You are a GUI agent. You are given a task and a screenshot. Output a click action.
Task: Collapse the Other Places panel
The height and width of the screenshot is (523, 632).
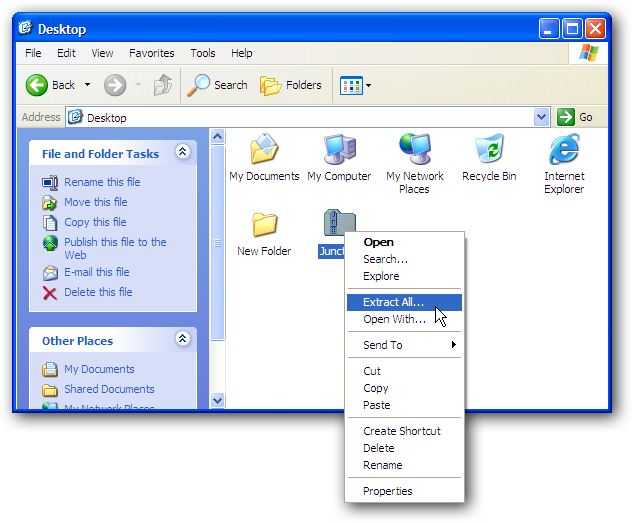[183, 339]
